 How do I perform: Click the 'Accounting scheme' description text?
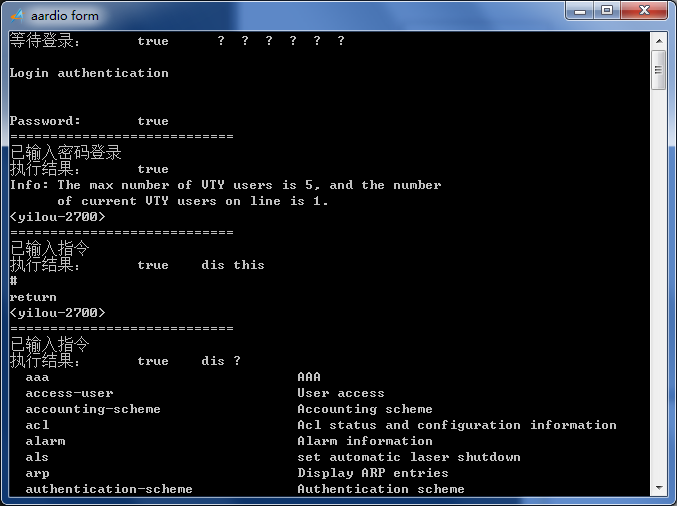point(365,409)
